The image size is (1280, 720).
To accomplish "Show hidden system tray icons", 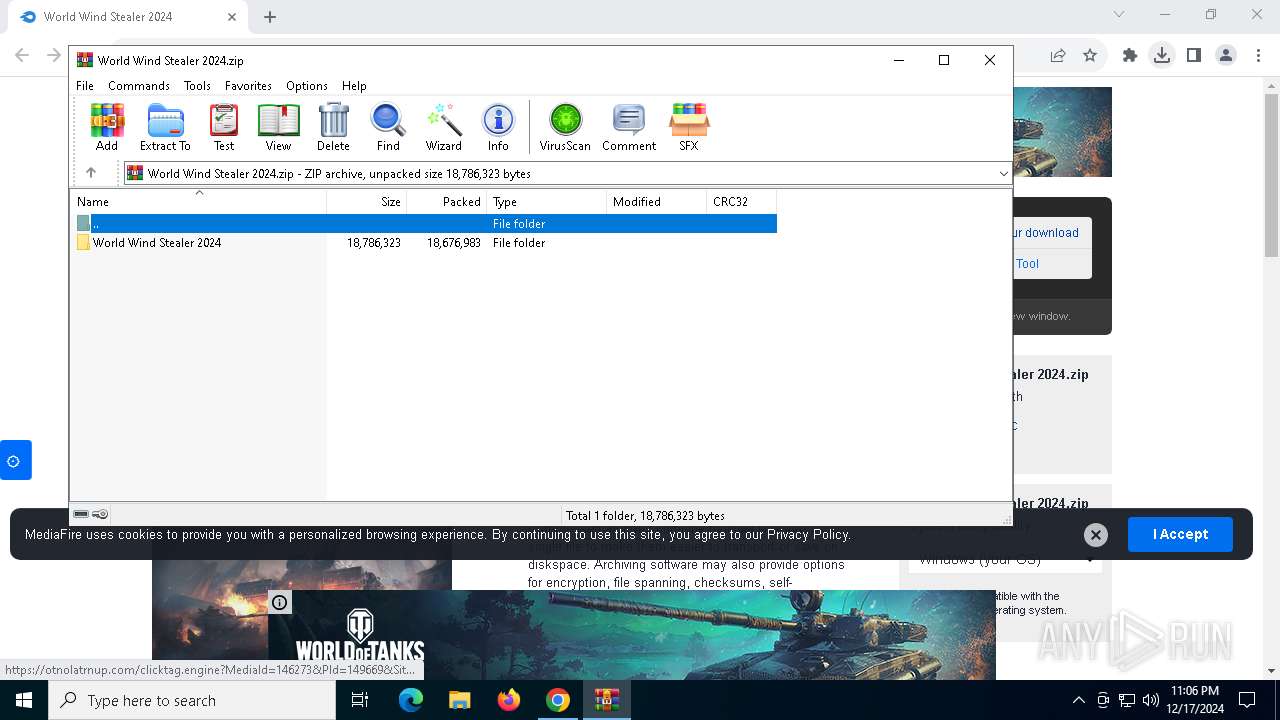I will (1078, 700).
